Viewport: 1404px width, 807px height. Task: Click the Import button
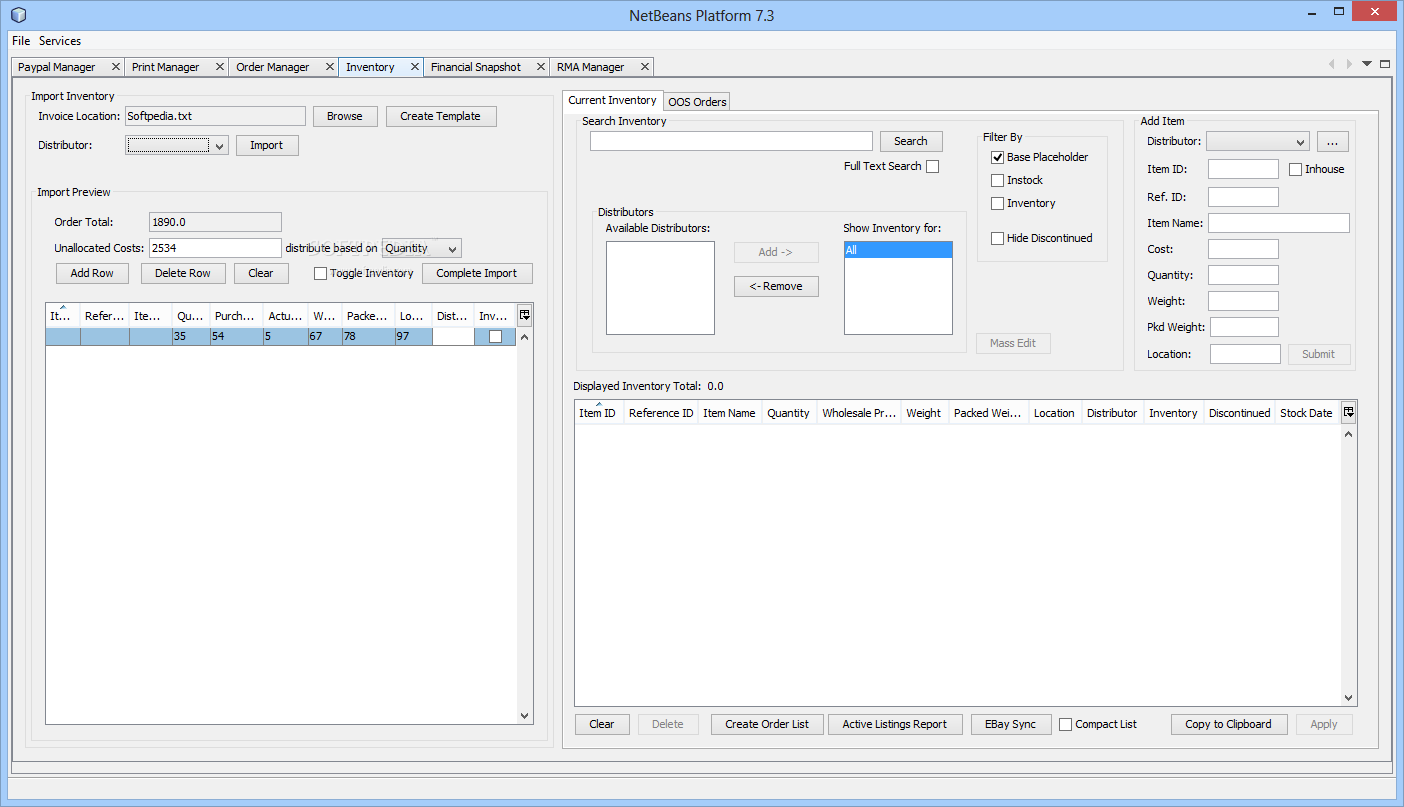pos(267,145)
